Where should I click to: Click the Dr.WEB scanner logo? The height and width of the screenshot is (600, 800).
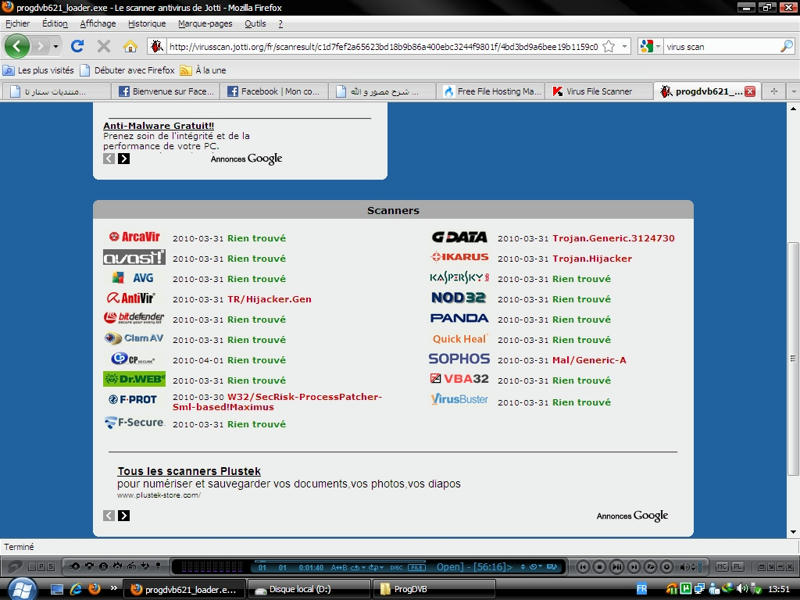(x=134, y=379)
